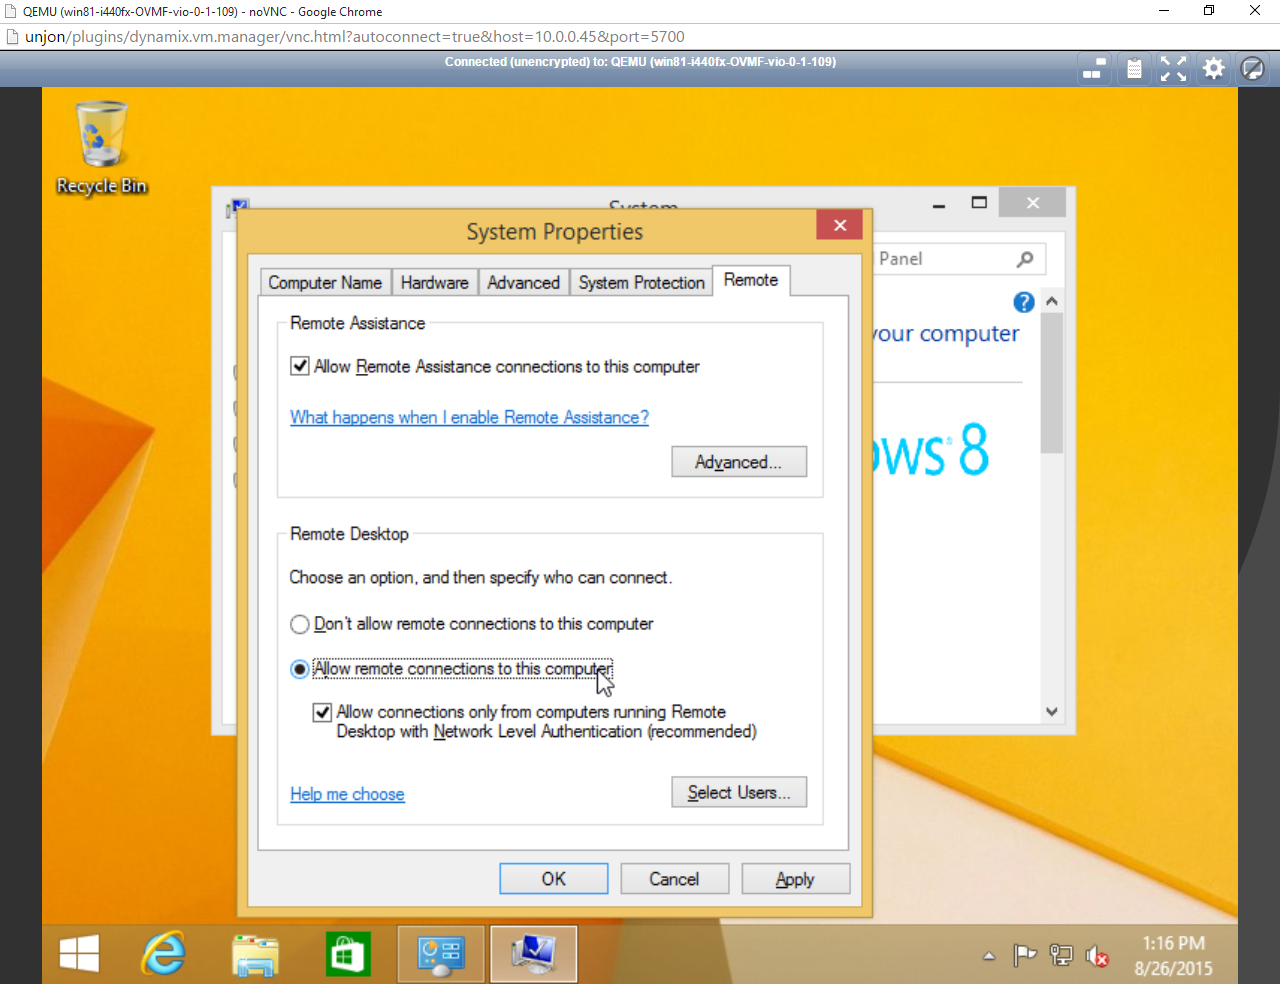1280x984 pixels.
Task: Click the Control Panel search magnifier
Action: click(x=1025, y=259)
